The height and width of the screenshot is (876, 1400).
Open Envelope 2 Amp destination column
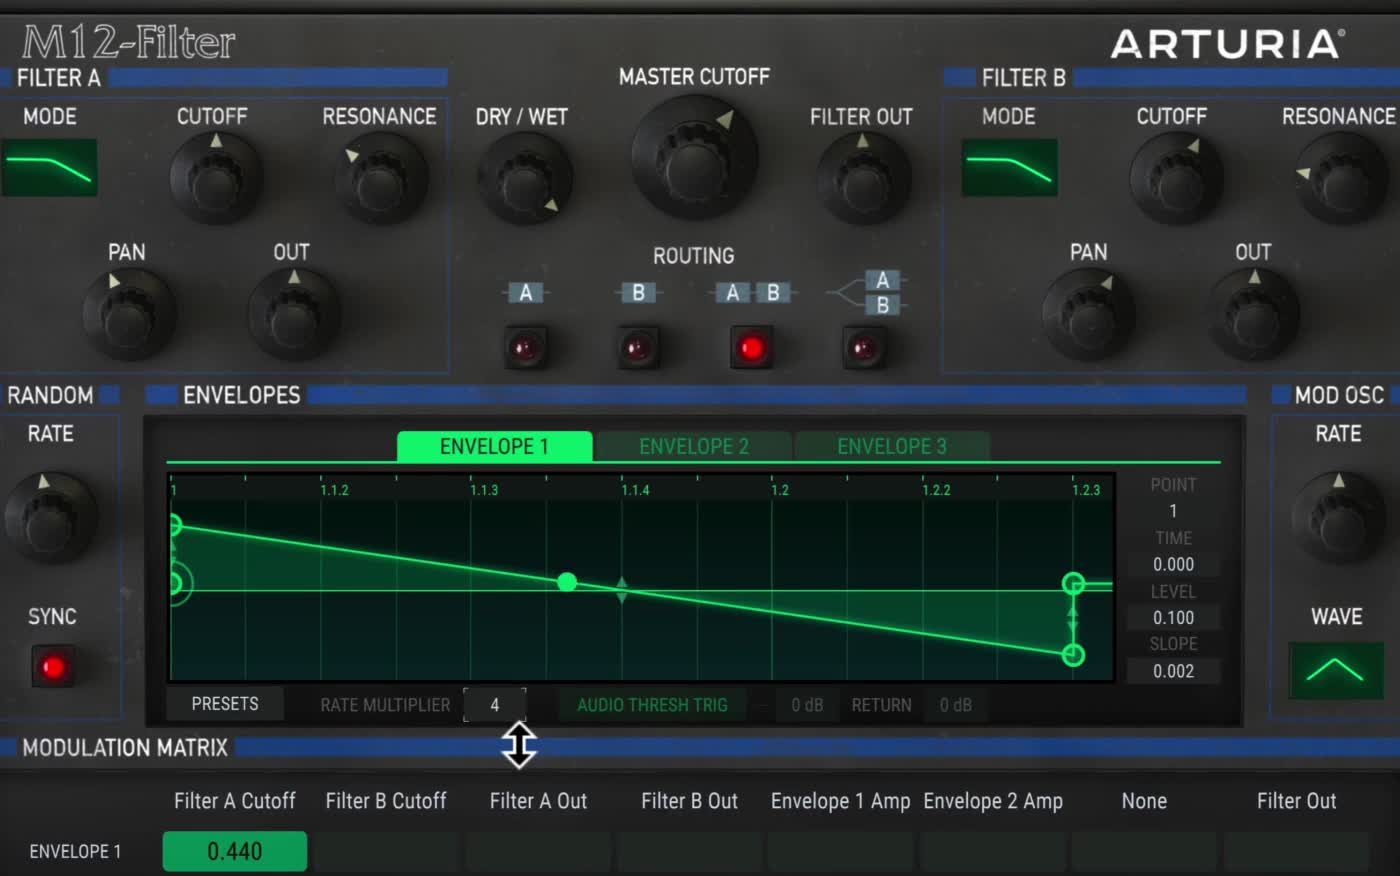pos(993,801)
